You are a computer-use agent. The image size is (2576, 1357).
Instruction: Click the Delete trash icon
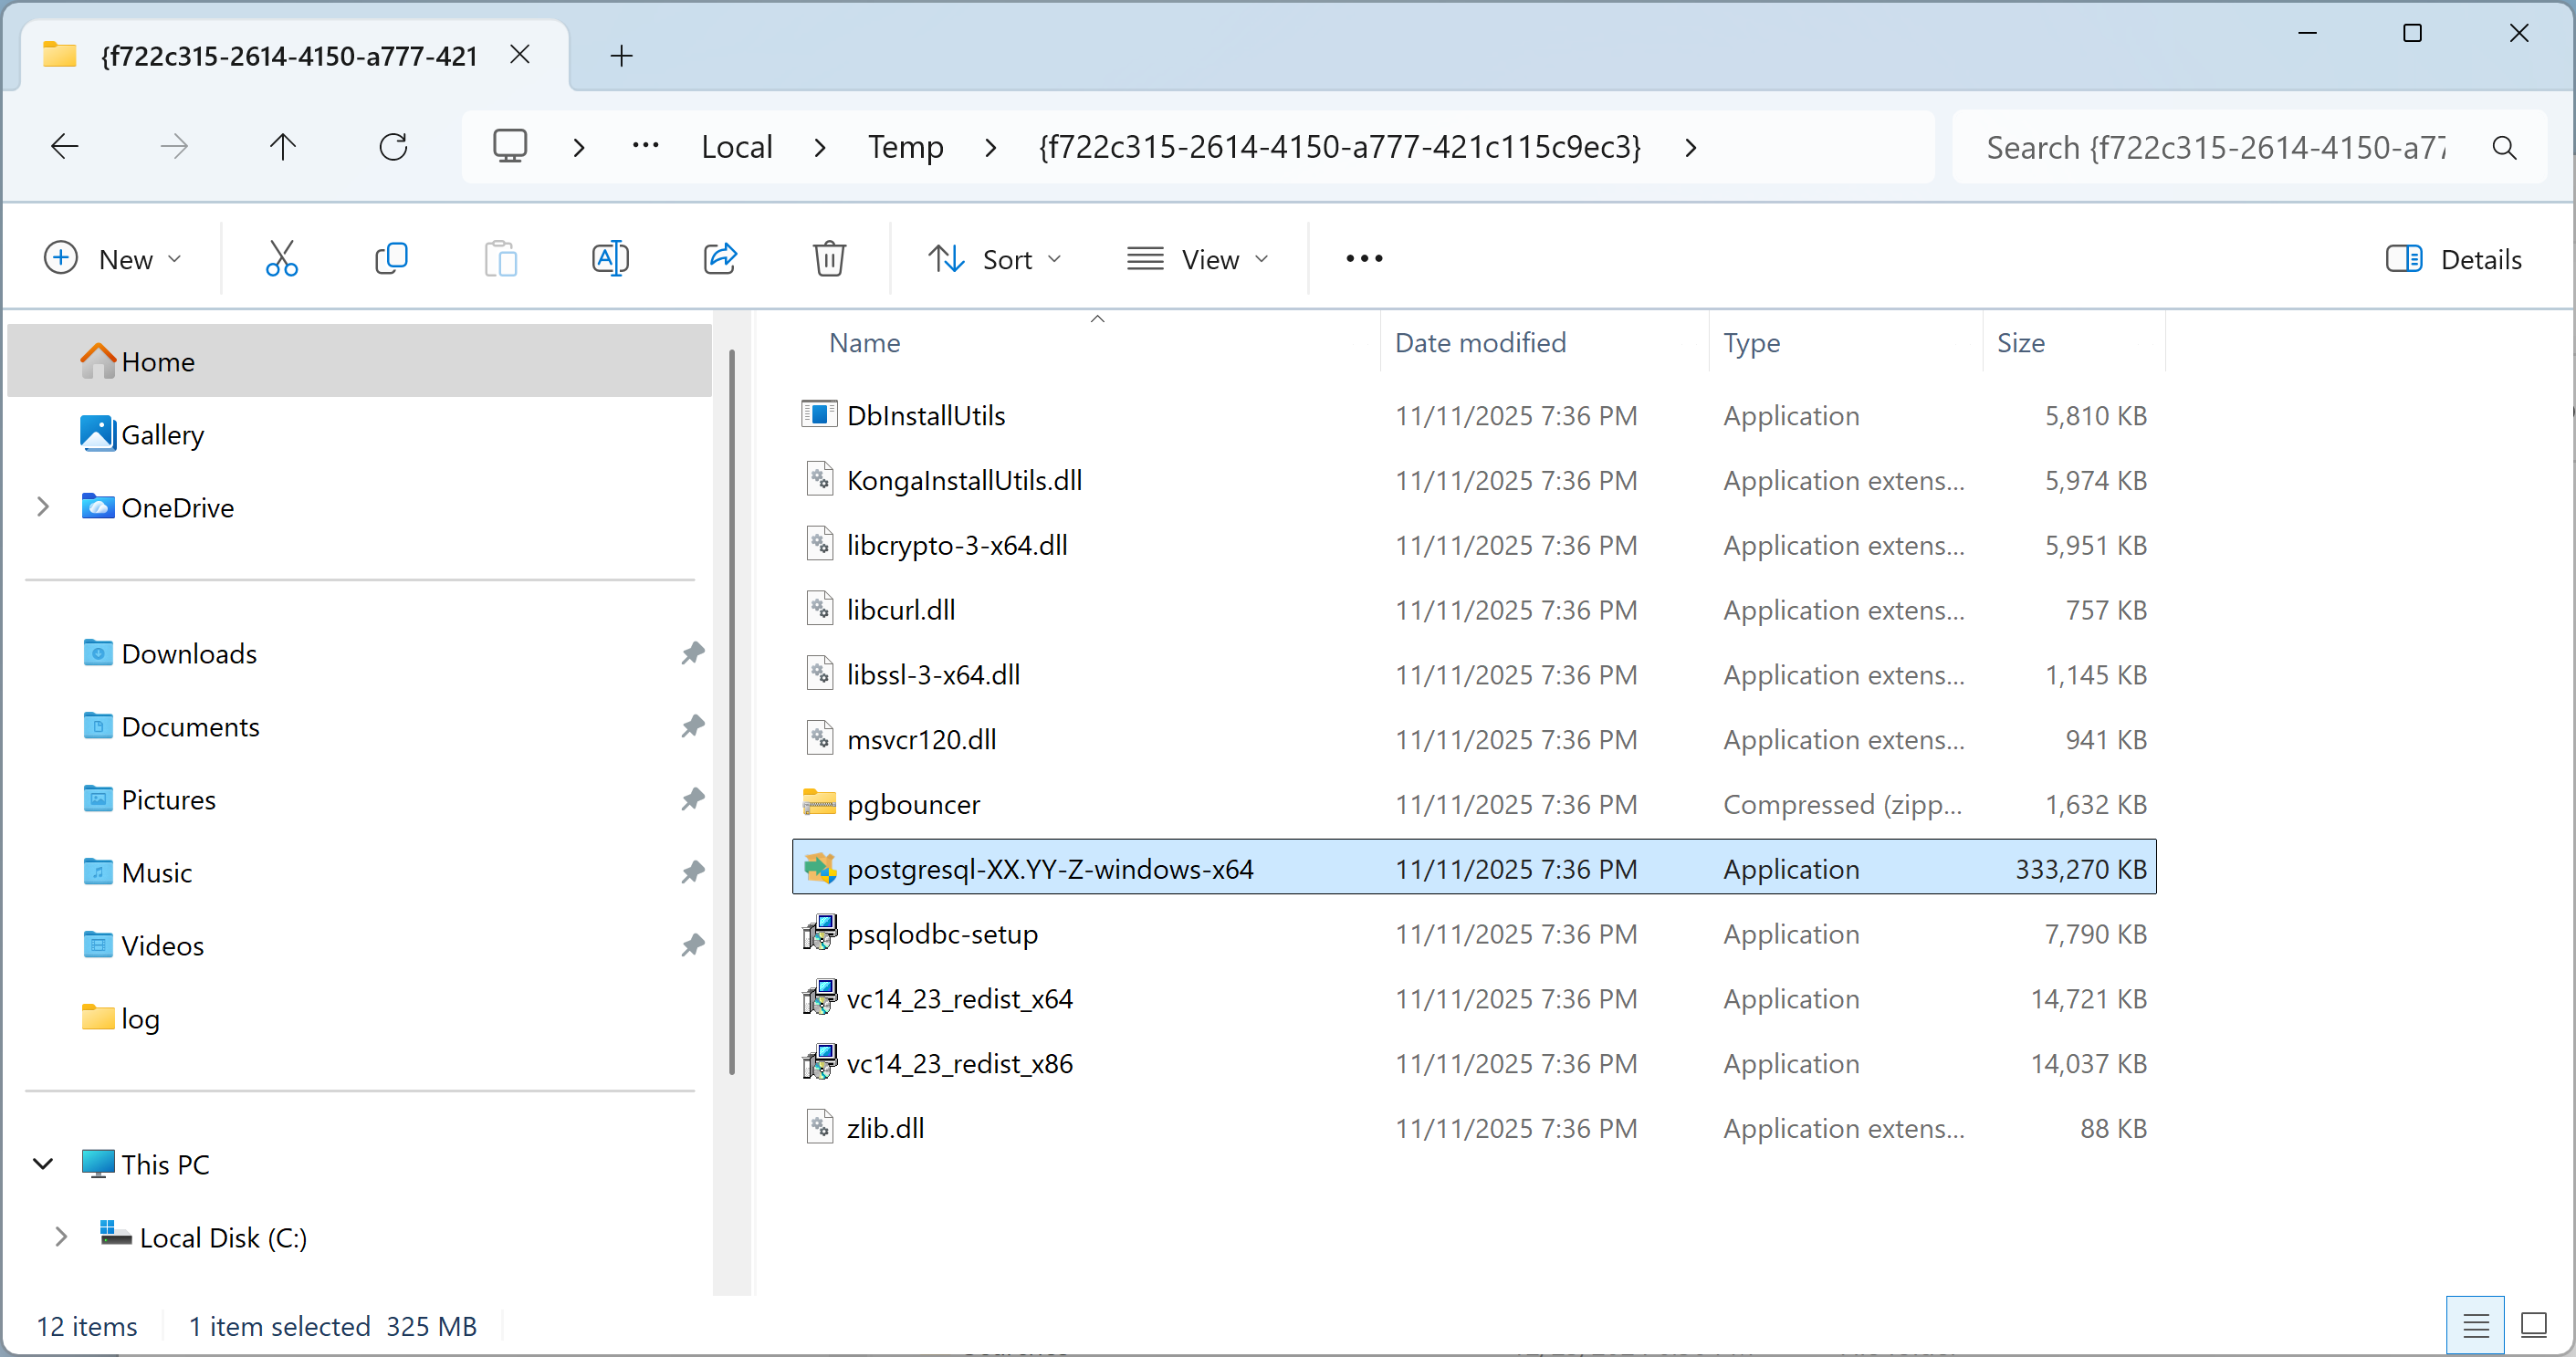(x=829, y=259)
